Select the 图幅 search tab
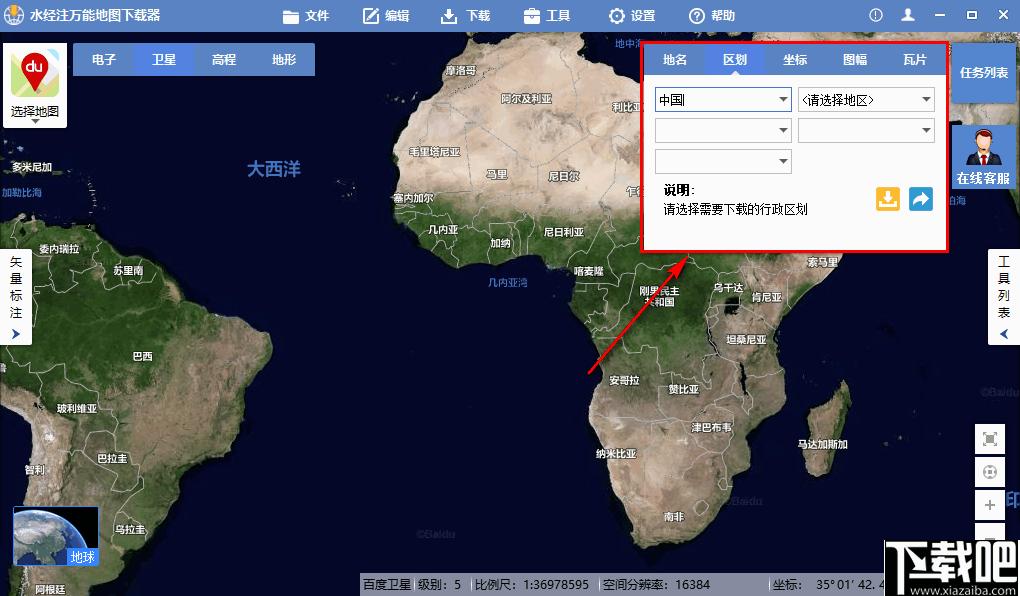 click(855, 60)
